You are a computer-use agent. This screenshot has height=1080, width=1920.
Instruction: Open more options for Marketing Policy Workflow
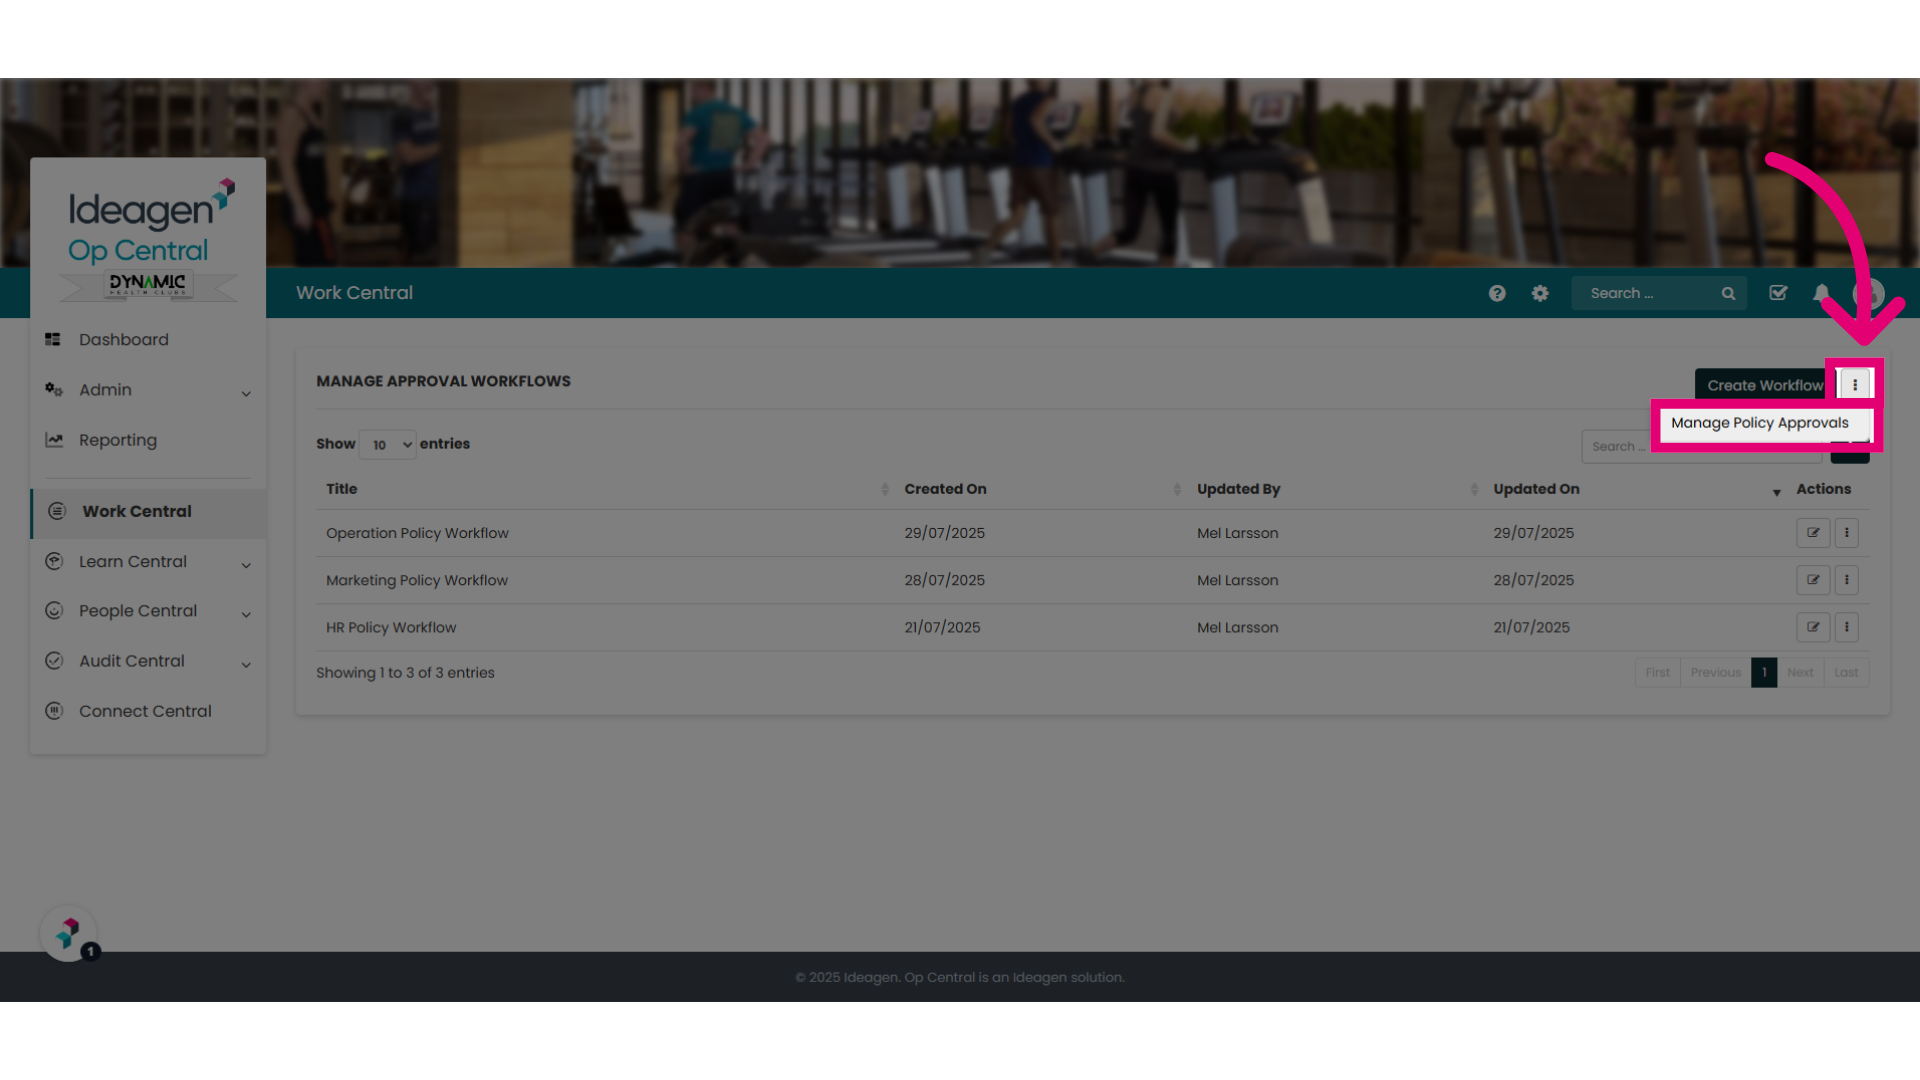1847,580
